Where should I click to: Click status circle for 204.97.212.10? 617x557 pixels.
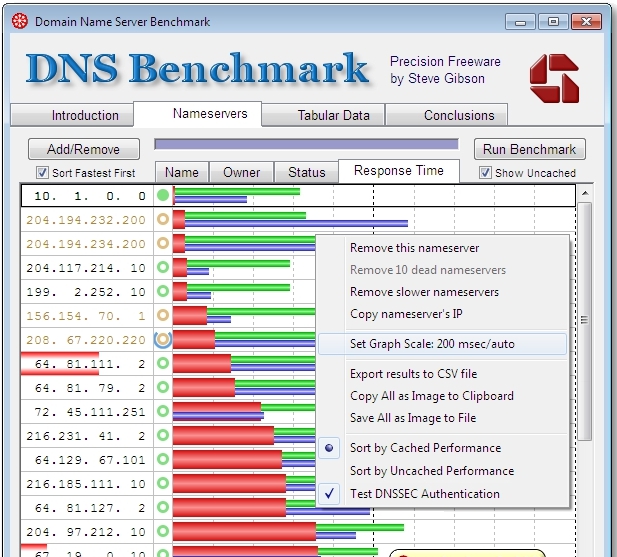pos(163,531)
